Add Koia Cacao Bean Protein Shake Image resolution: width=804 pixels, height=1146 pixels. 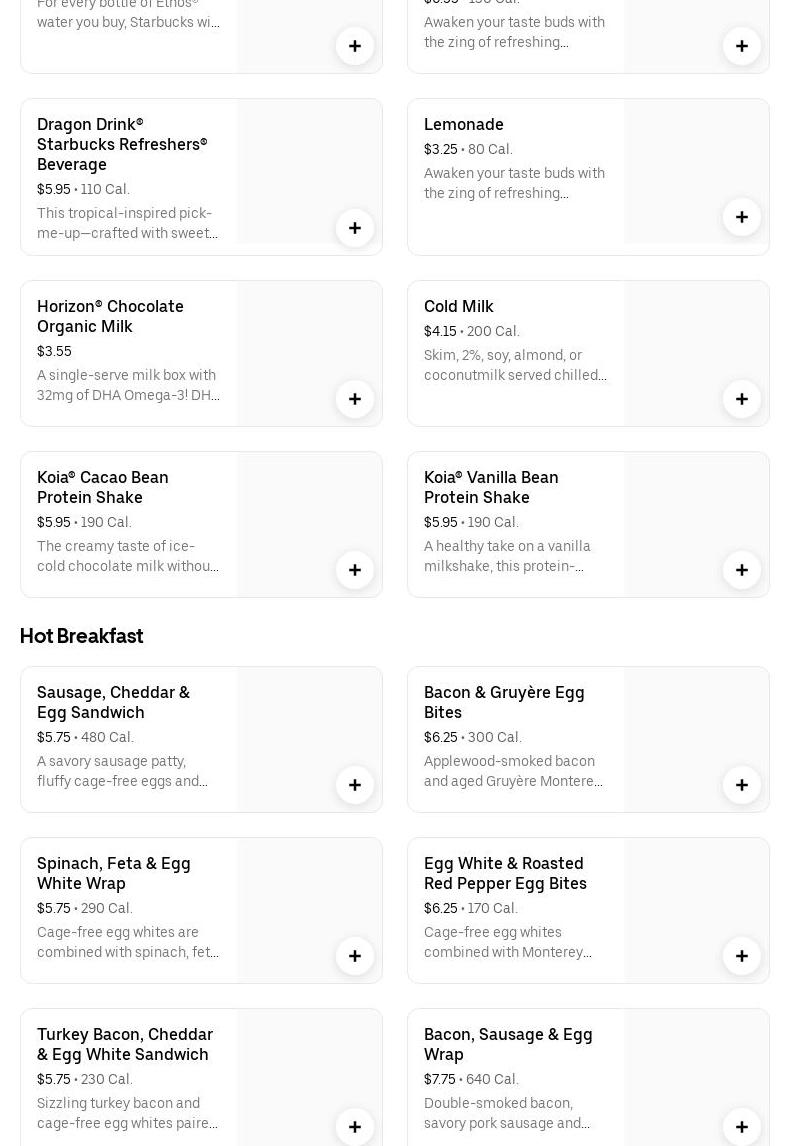coord(355,570)
